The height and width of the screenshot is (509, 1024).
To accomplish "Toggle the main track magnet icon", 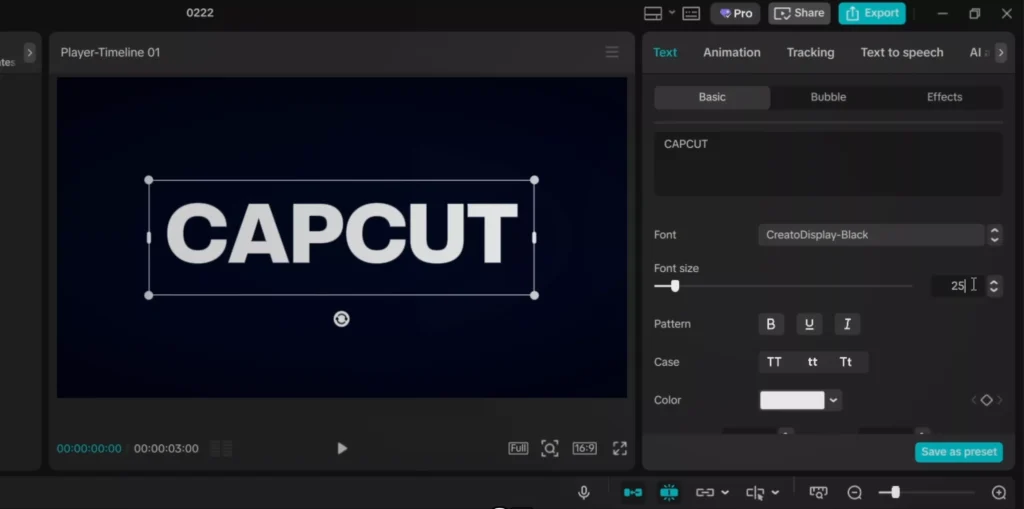I will click(632, 493).
